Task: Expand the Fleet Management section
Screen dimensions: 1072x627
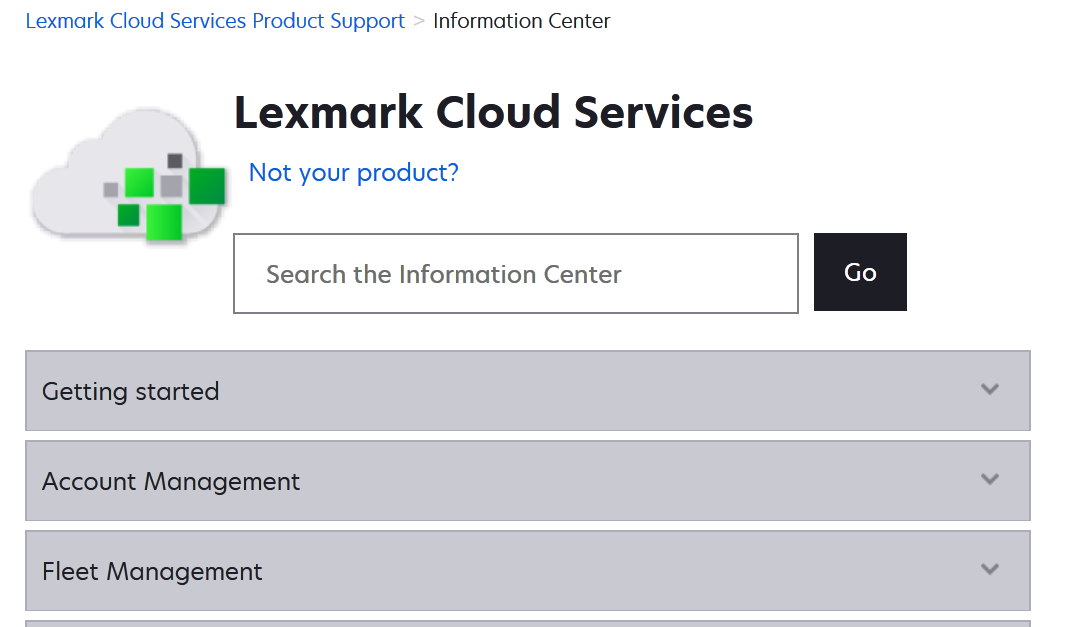Action: (x=528, y=570)
